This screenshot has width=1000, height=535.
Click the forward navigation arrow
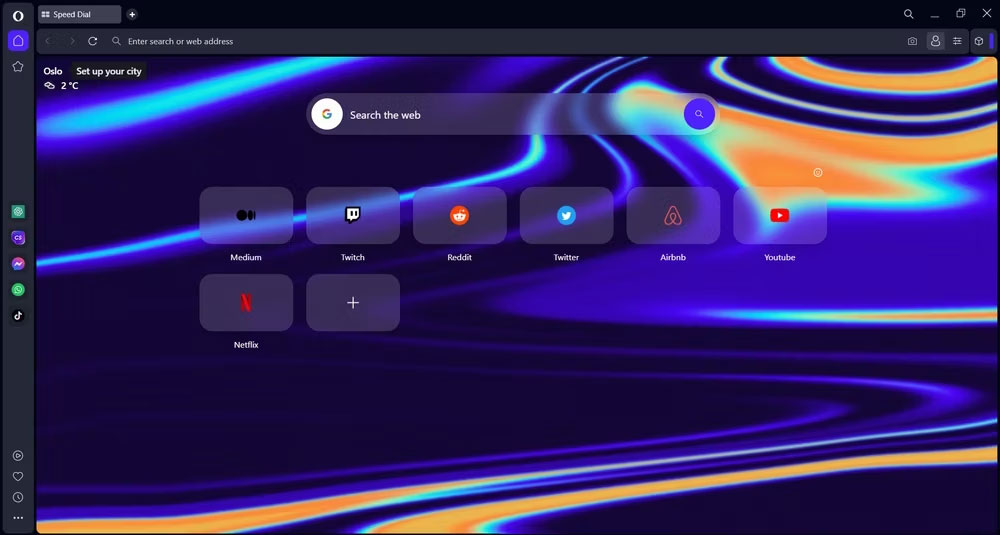coord(71,41)
